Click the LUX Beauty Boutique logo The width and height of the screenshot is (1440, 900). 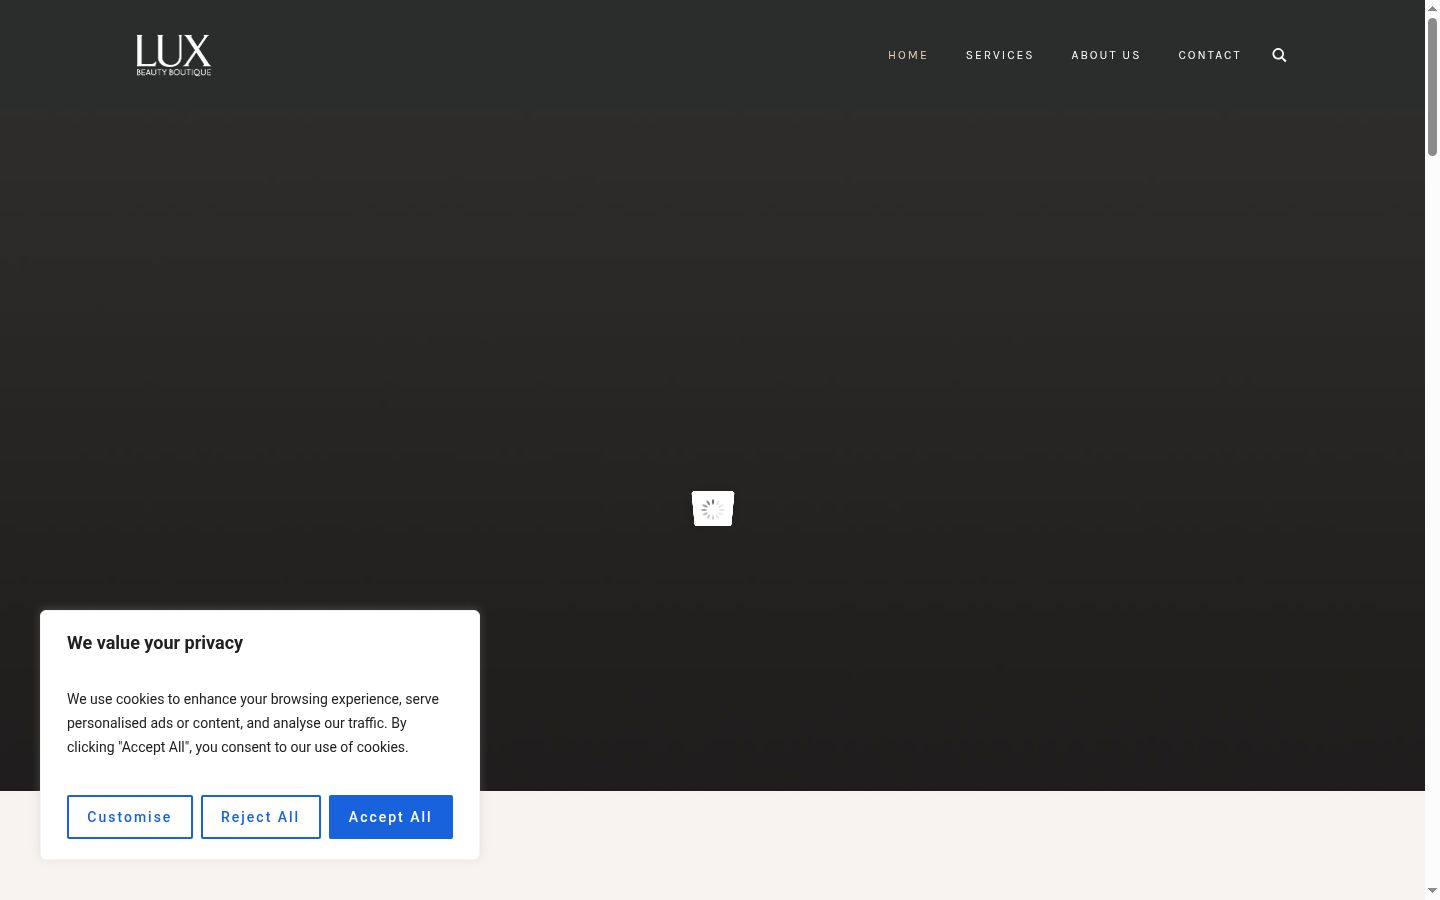[x=174, y=55]
